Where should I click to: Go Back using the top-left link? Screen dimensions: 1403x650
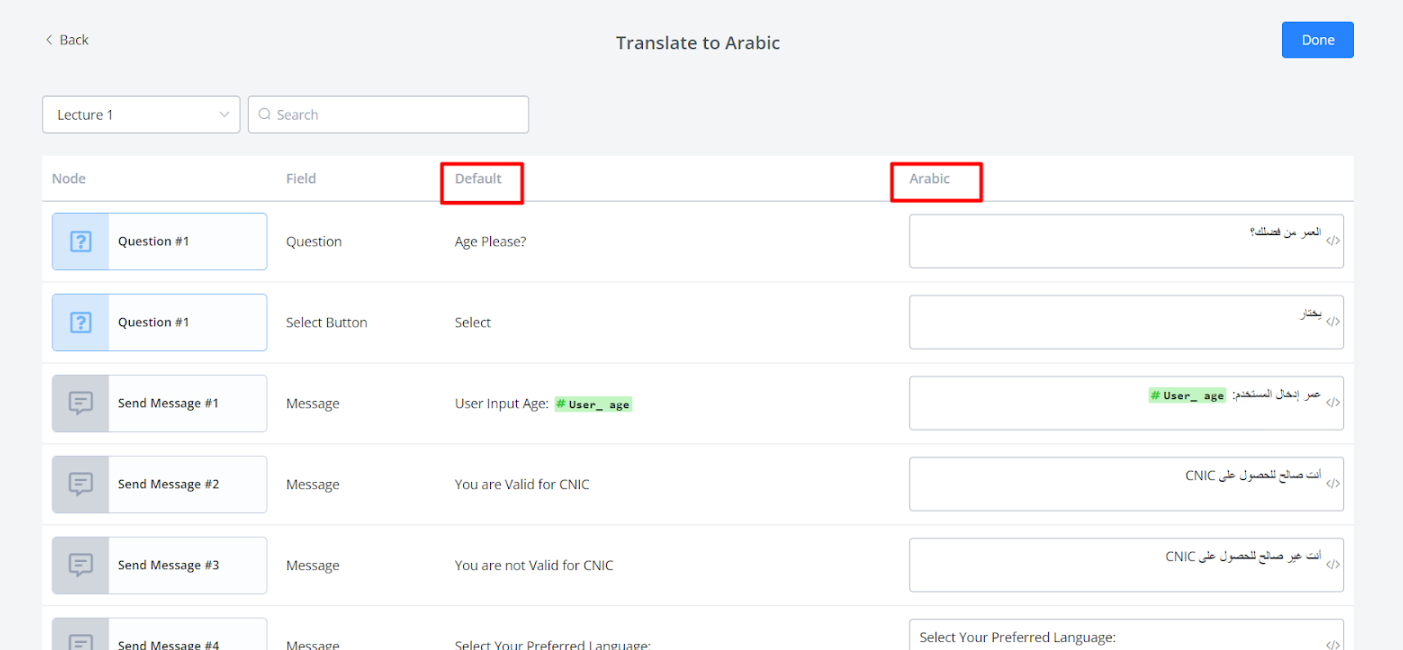click(x=67, y=40)
